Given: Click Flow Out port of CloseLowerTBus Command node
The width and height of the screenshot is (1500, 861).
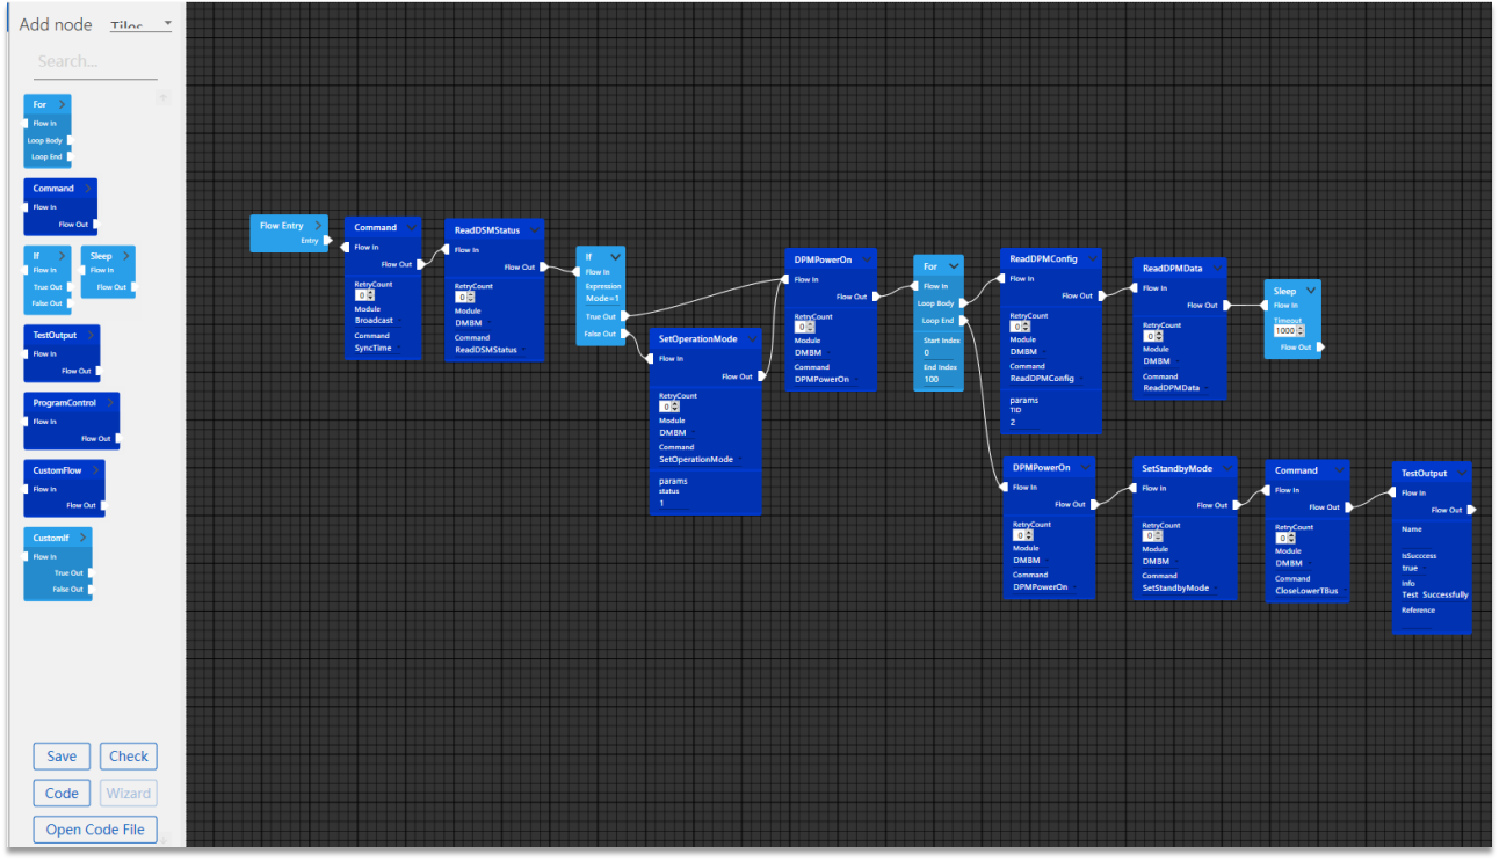Looking at the screenshot, I should tap(1349, 507).
